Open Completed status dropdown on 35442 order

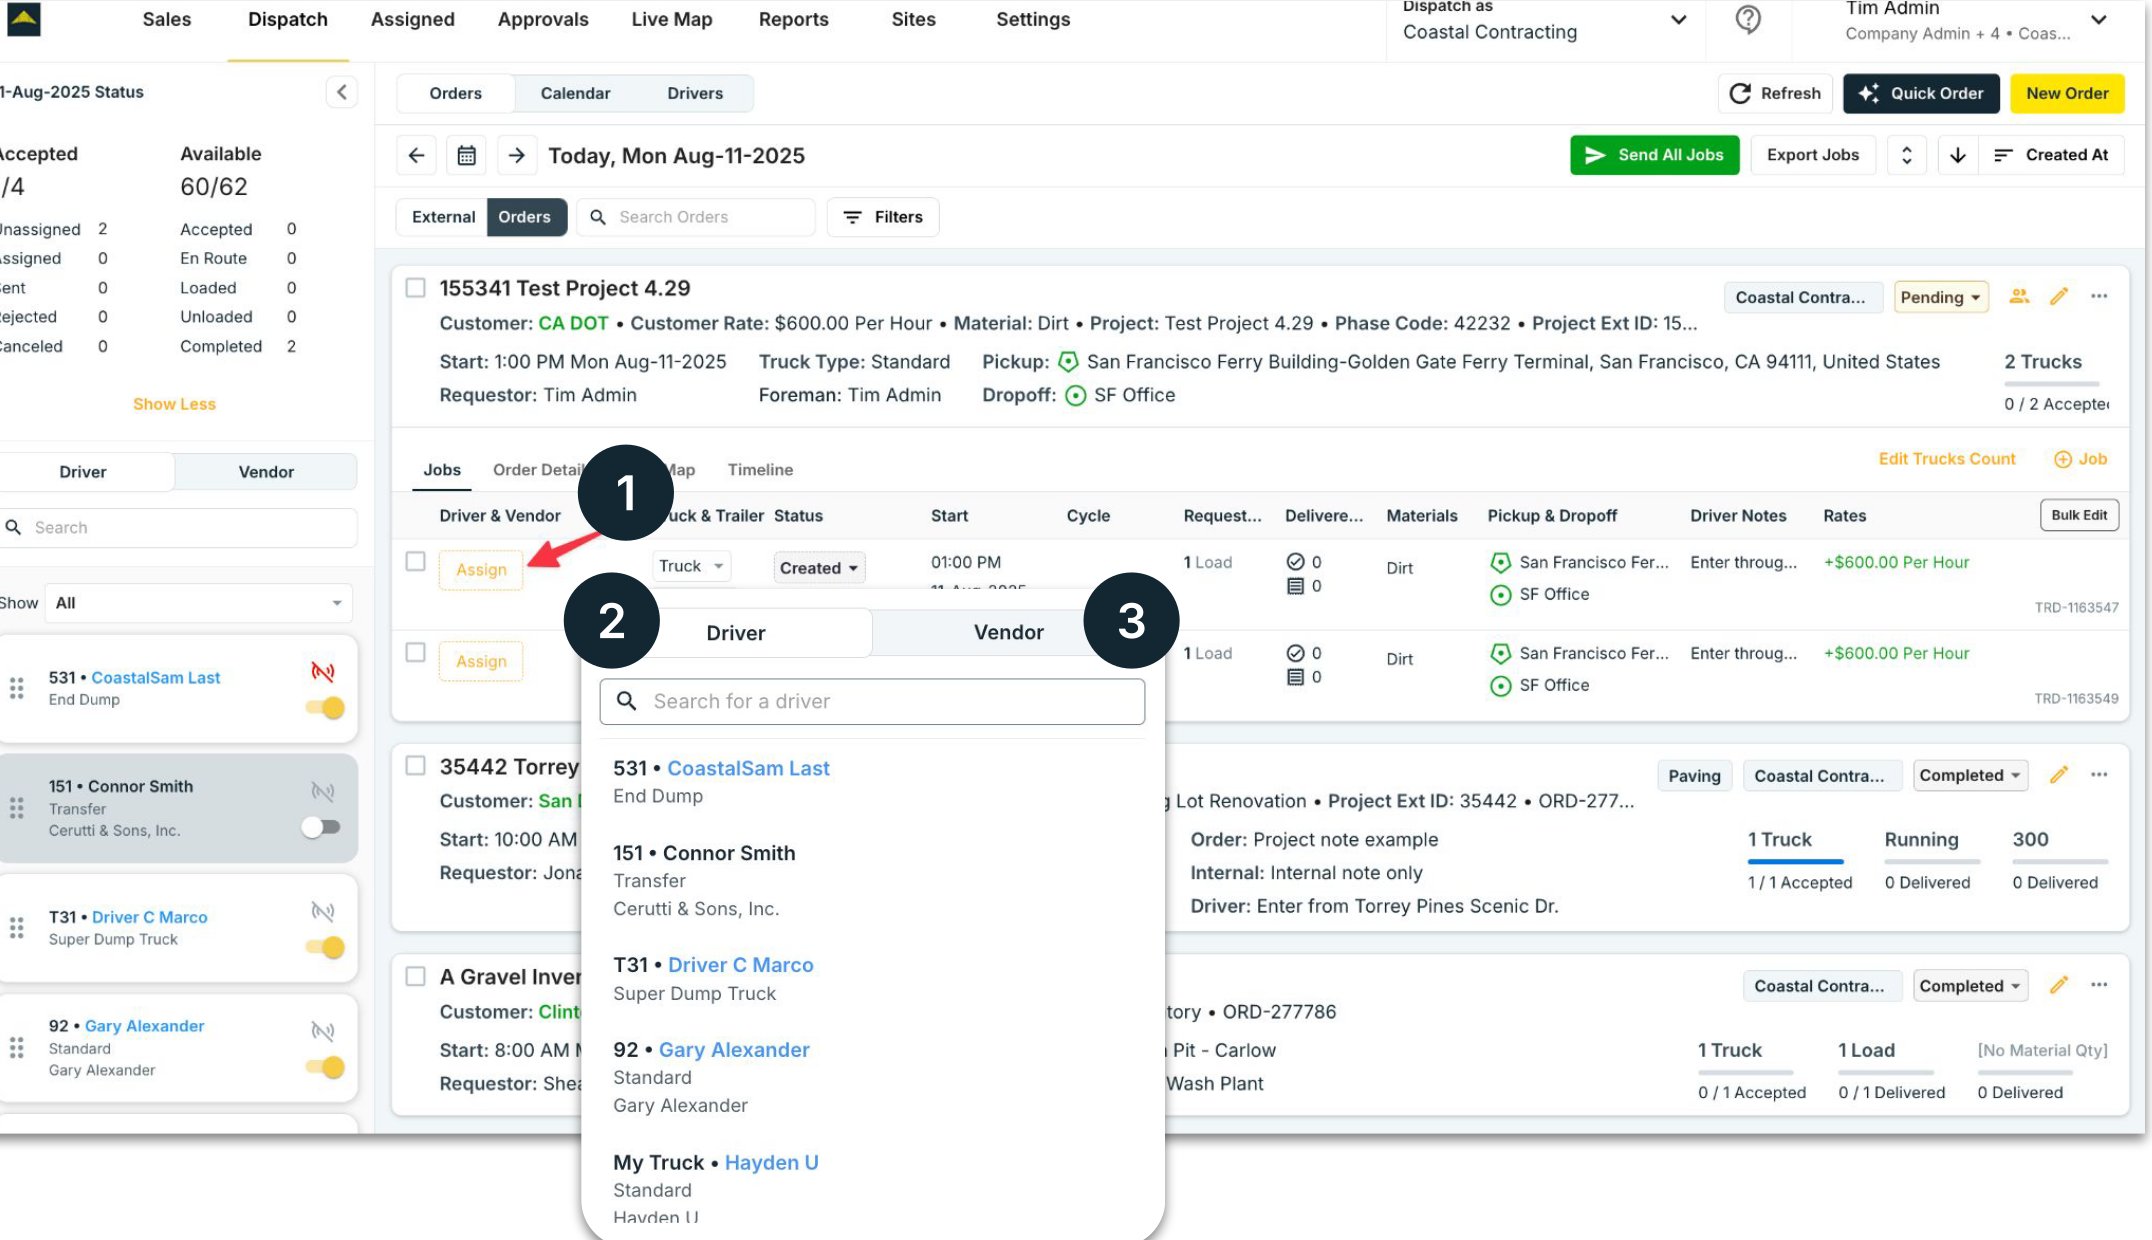coord(1970,775)
